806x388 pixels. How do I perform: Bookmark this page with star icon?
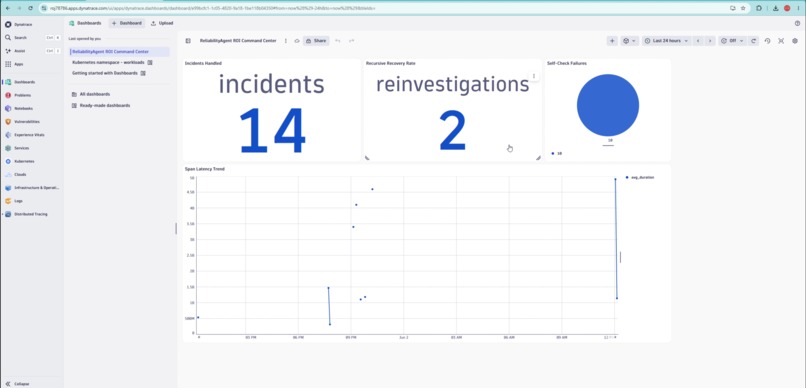pyautogui.click(x=743, y=8)
